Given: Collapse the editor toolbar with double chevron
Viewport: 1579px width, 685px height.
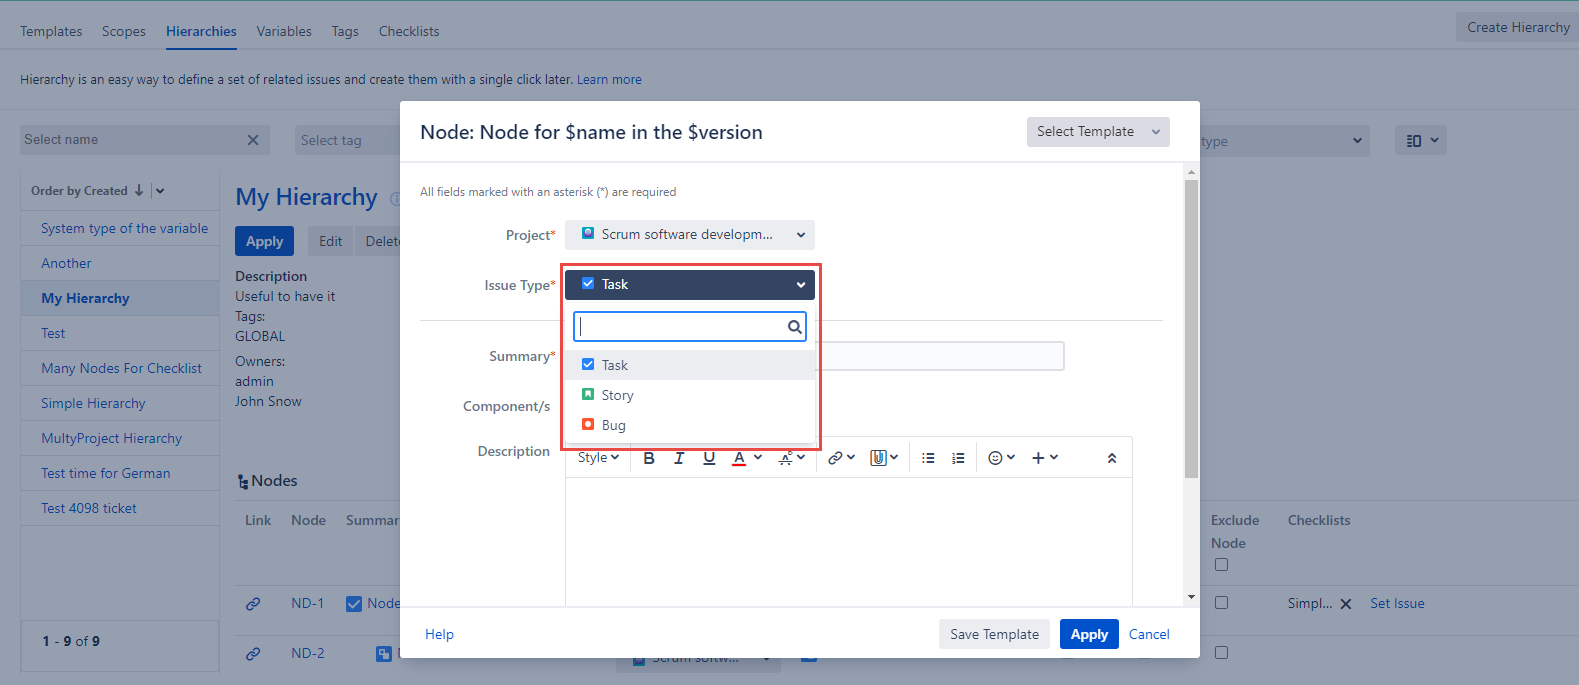Looking at the screenshot, I should [x=1111, y=458].
